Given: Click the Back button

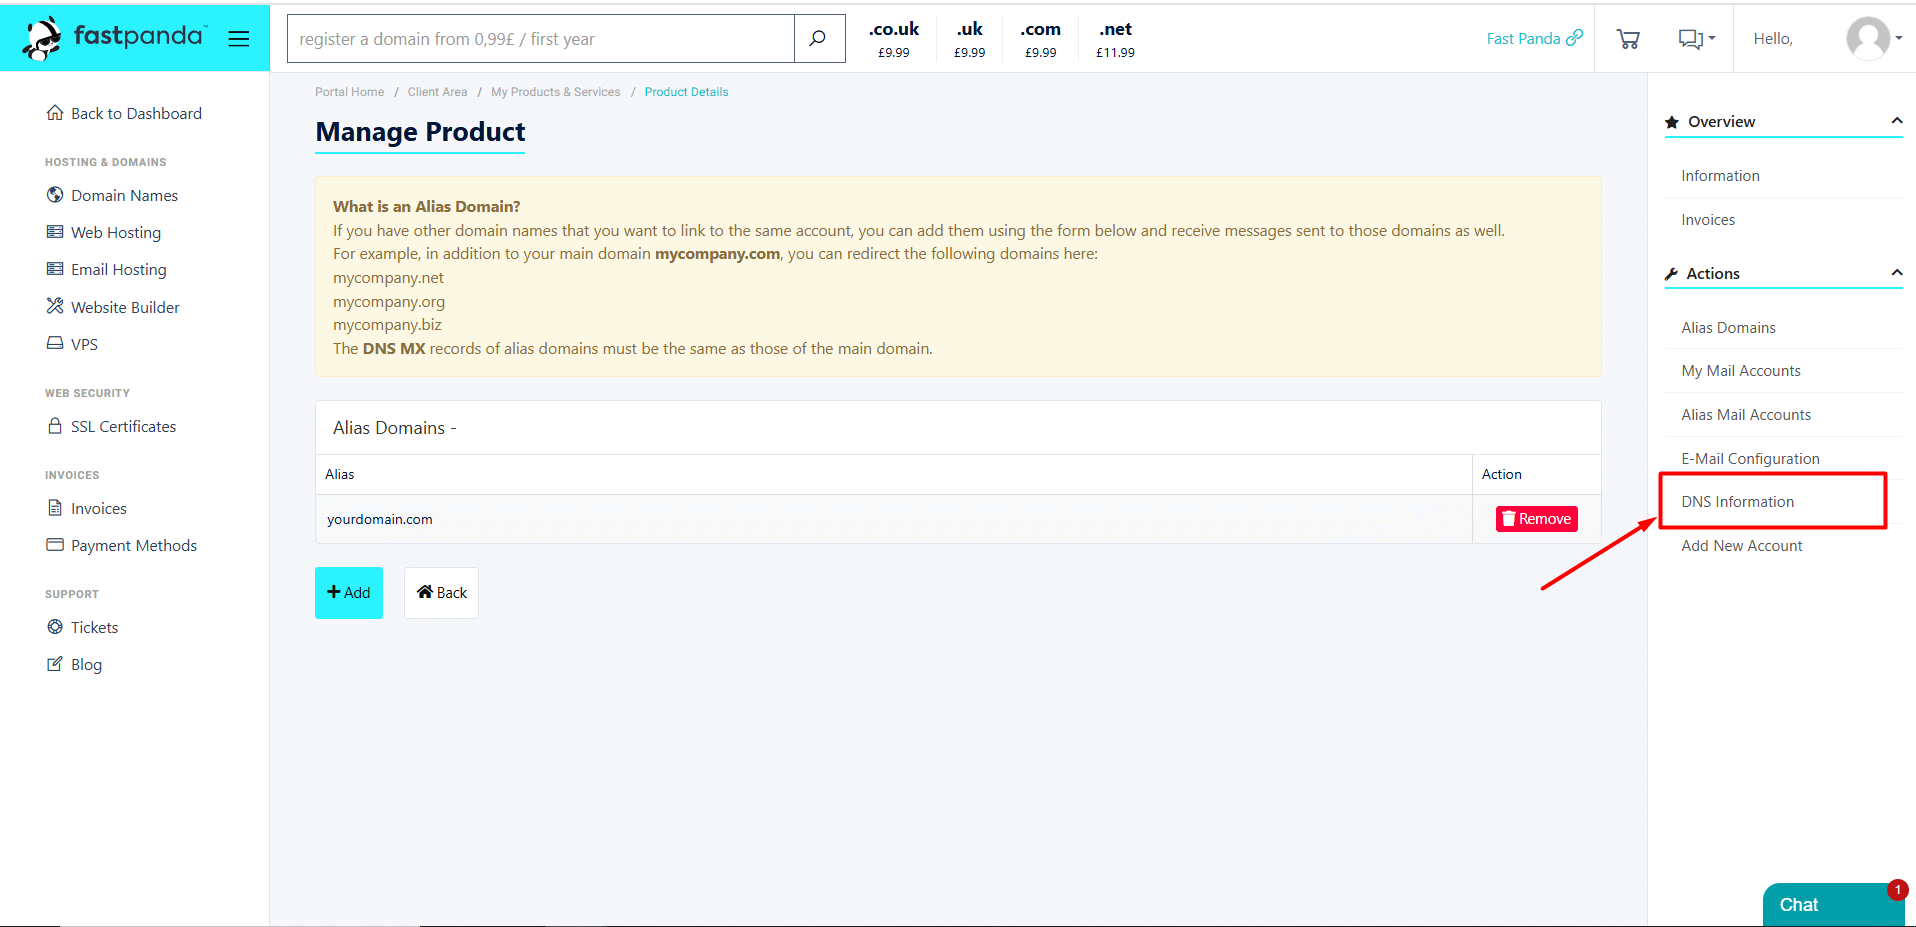Looking at the screenshot, I should click(441, 593).
